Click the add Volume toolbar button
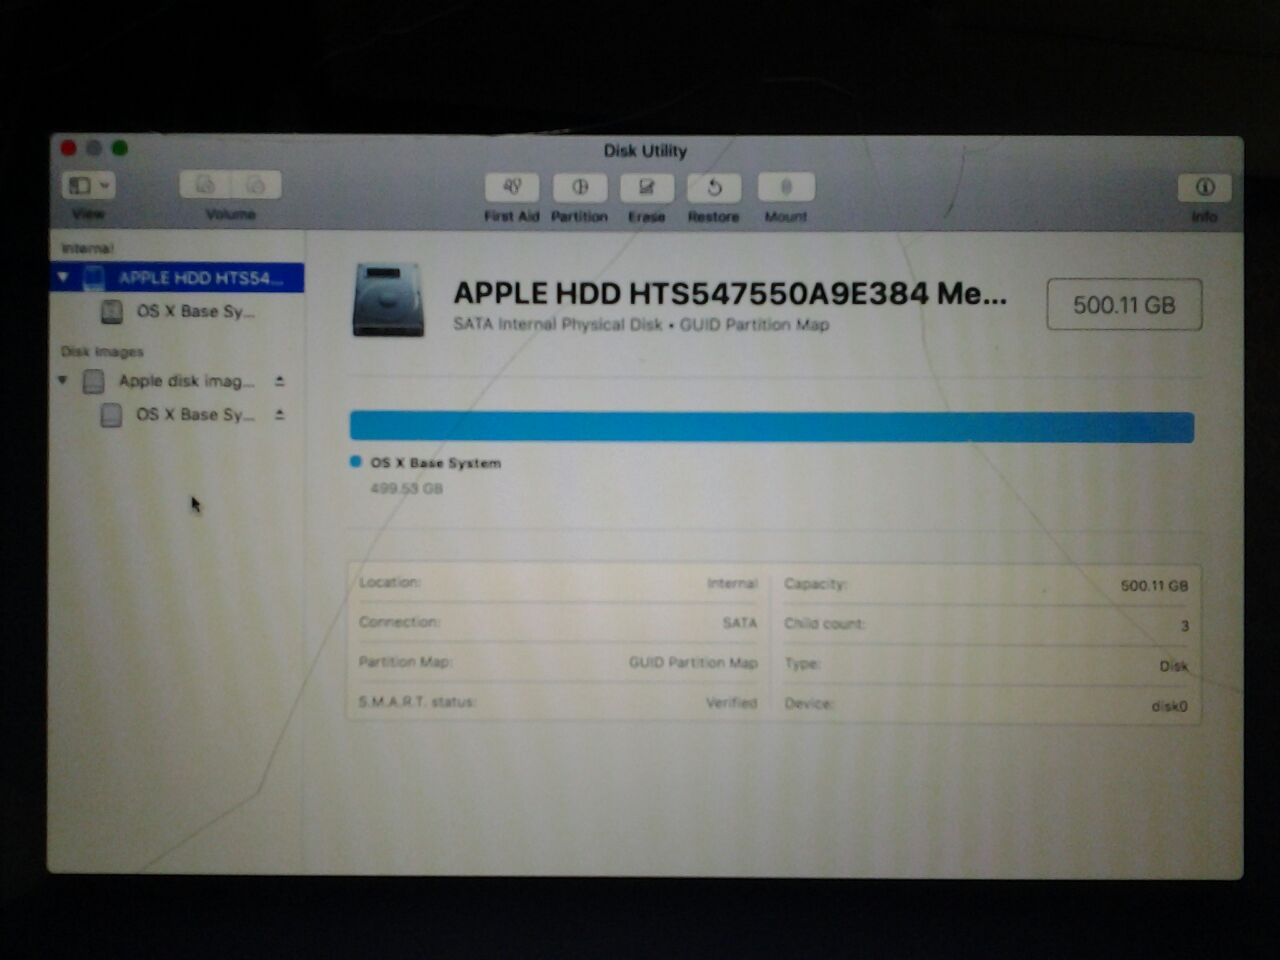Screen dimensions: 1280x960 [x=205, y=185]
